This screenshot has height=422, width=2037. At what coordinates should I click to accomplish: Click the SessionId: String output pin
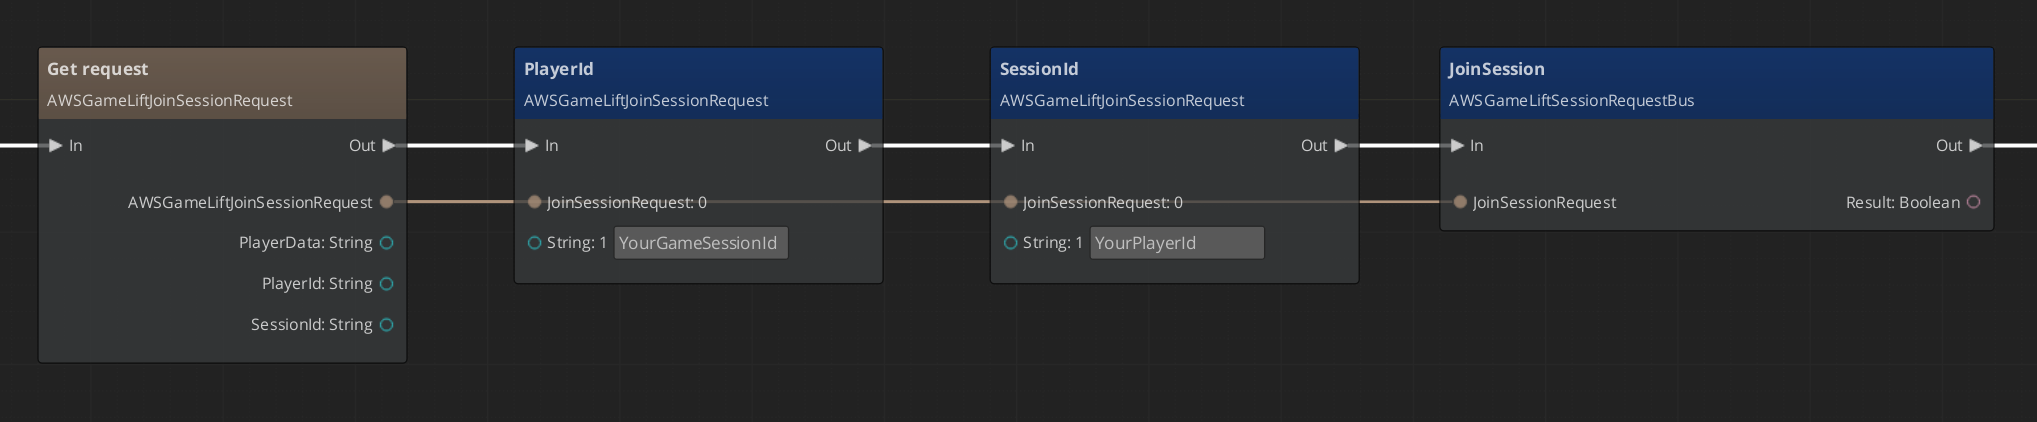pos(387,325)
